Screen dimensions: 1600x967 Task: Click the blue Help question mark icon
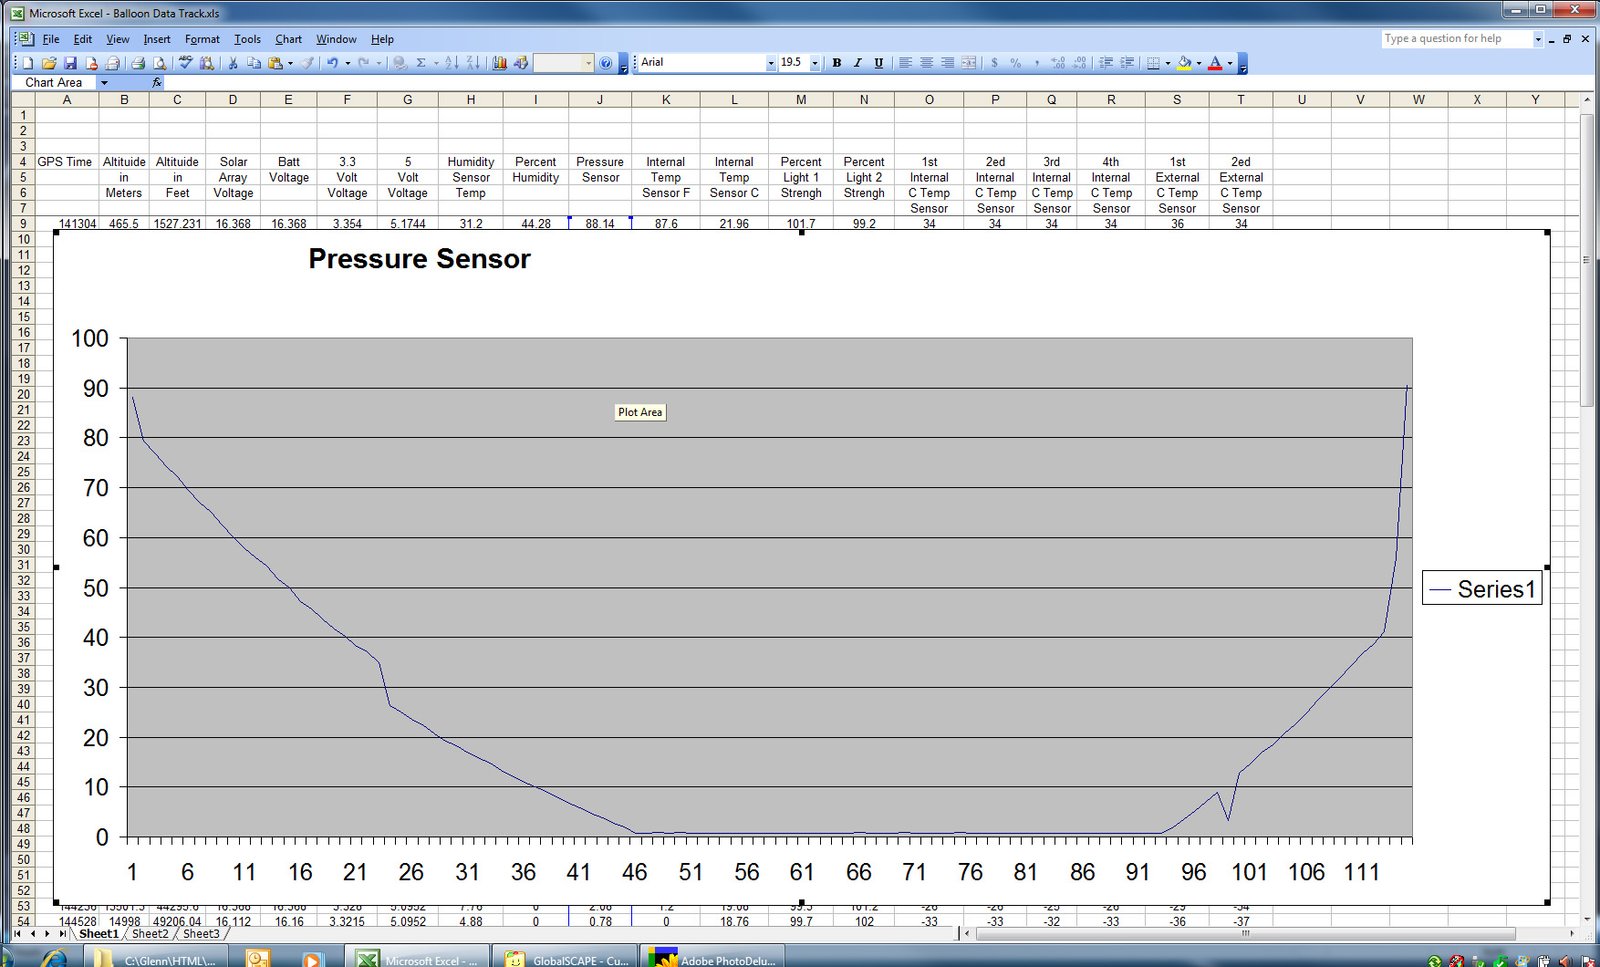click(x=605, y=63)
